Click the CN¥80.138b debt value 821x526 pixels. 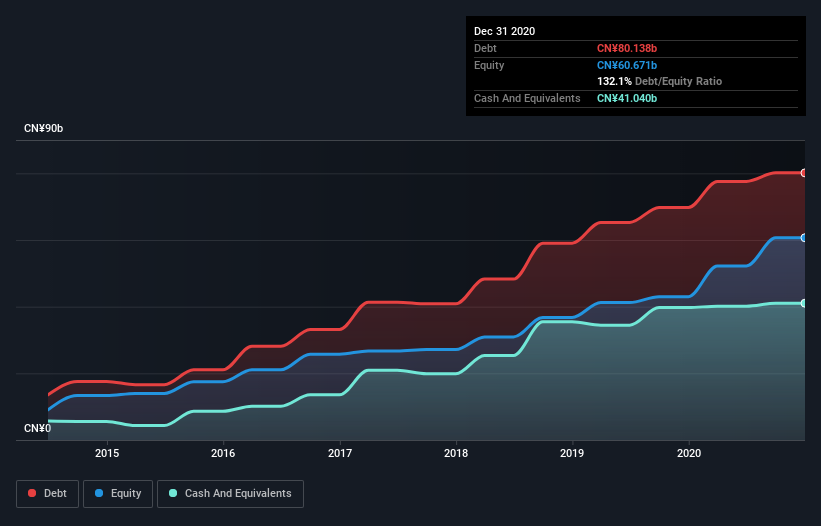click(627, 48)
